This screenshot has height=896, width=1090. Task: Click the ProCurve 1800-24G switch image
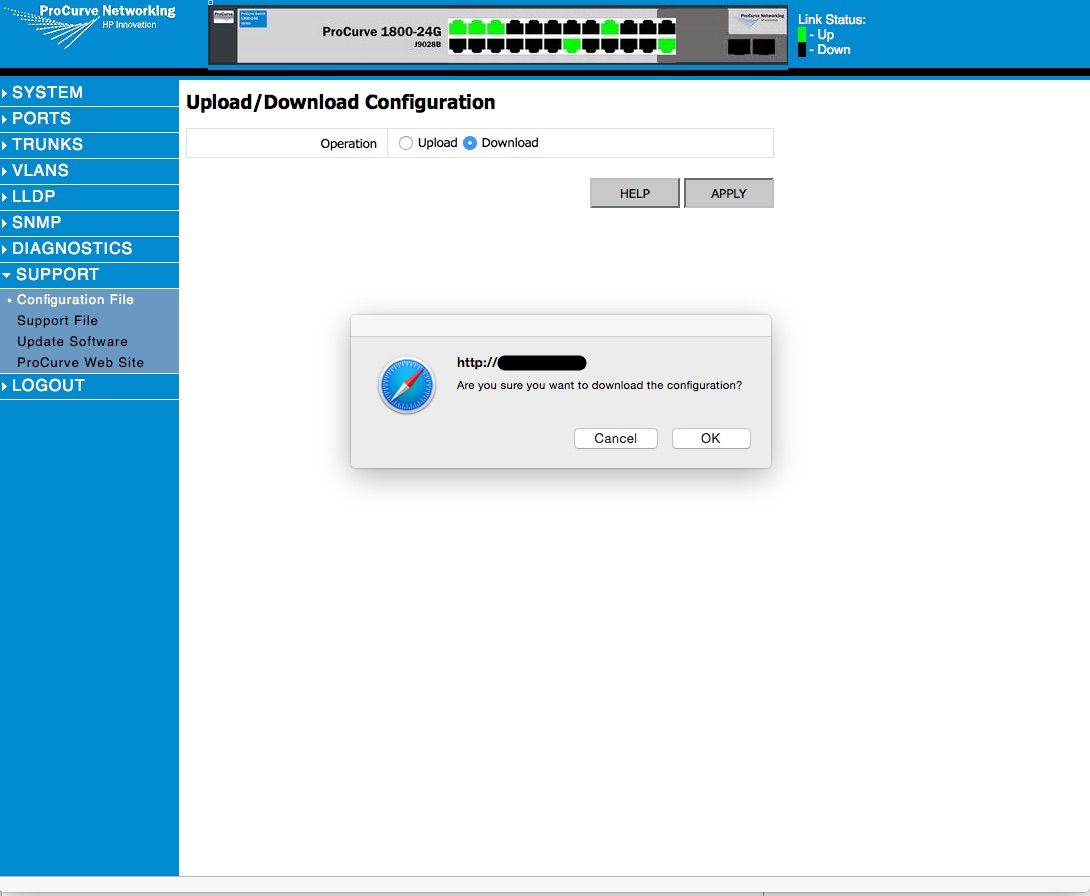click(x=498, y=35)
